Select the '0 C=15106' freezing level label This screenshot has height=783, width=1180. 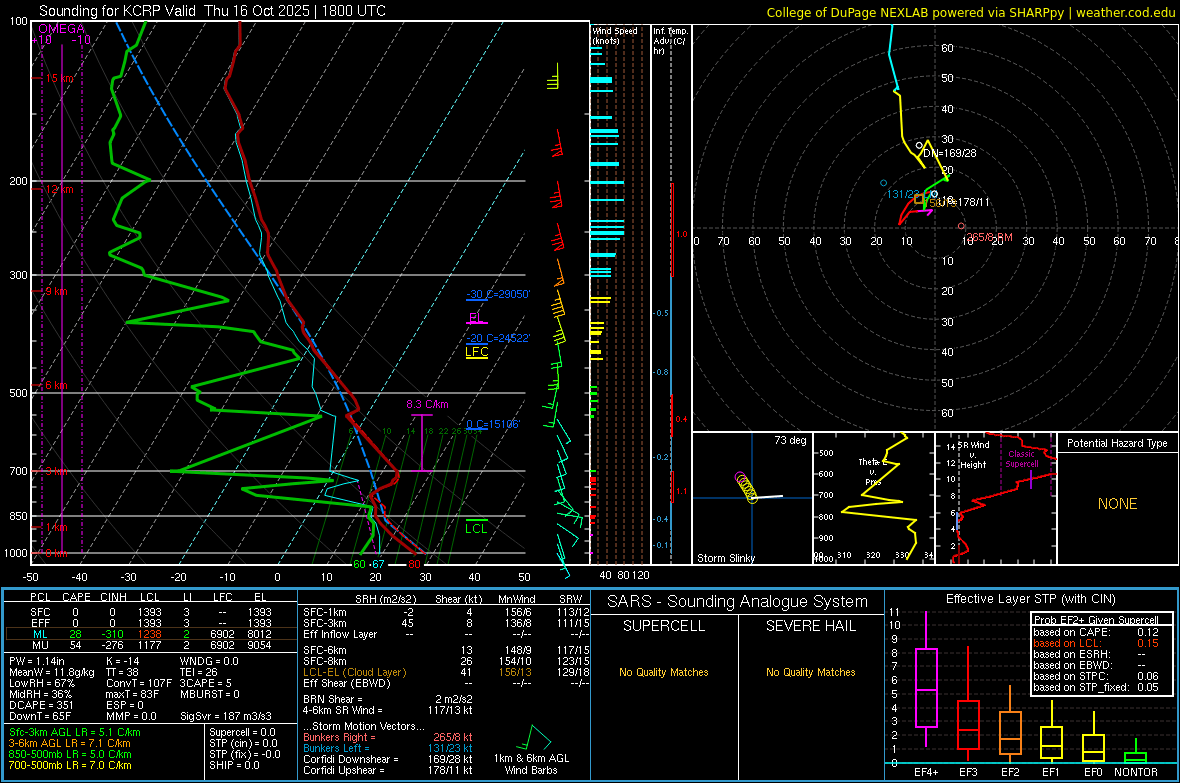(x=493, y=424)
